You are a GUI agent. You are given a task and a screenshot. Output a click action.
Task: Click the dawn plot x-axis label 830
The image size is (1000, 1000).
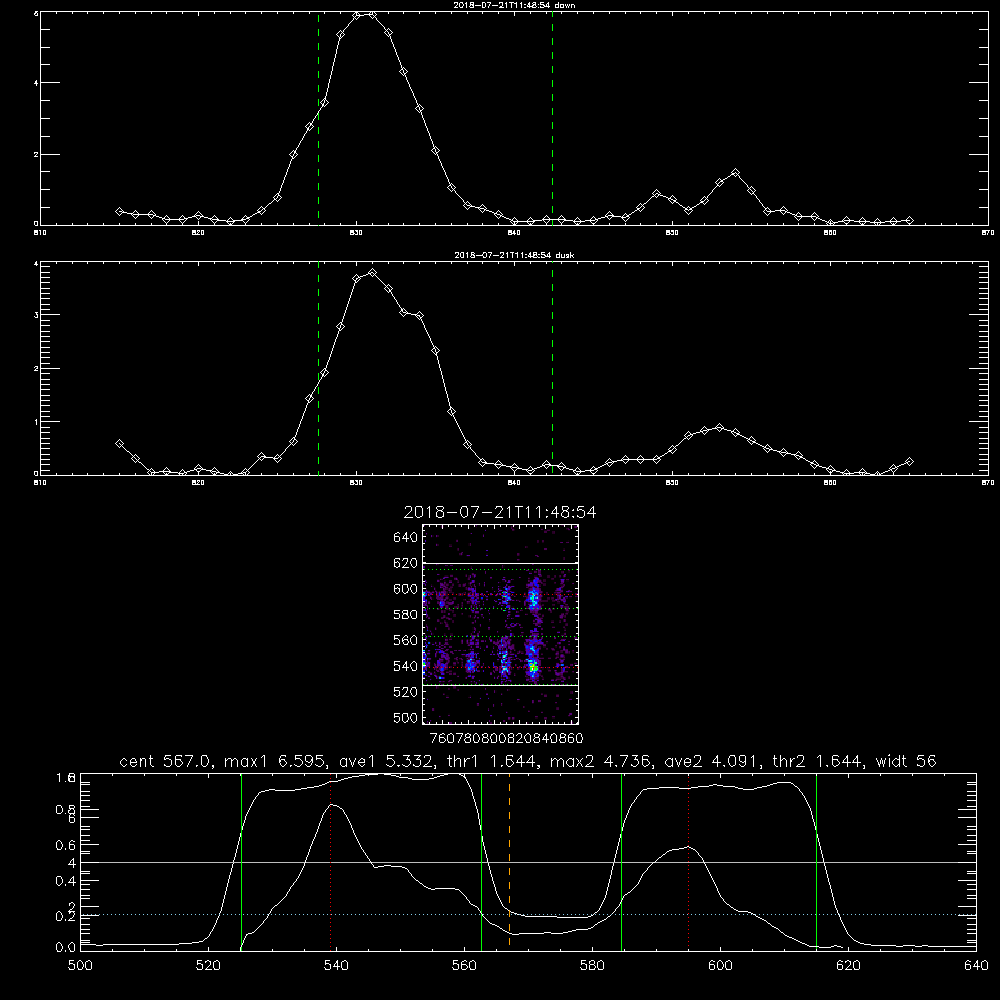[x=356, y=233]
